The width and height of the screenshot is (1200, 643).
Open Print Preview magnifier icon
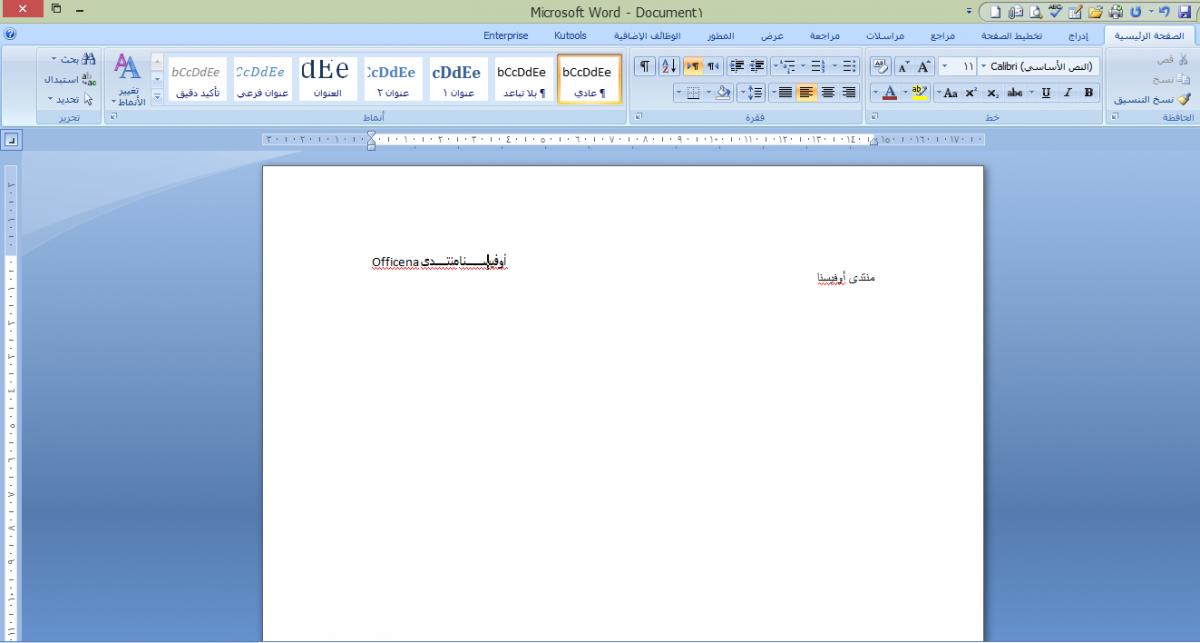[1036, 11]
